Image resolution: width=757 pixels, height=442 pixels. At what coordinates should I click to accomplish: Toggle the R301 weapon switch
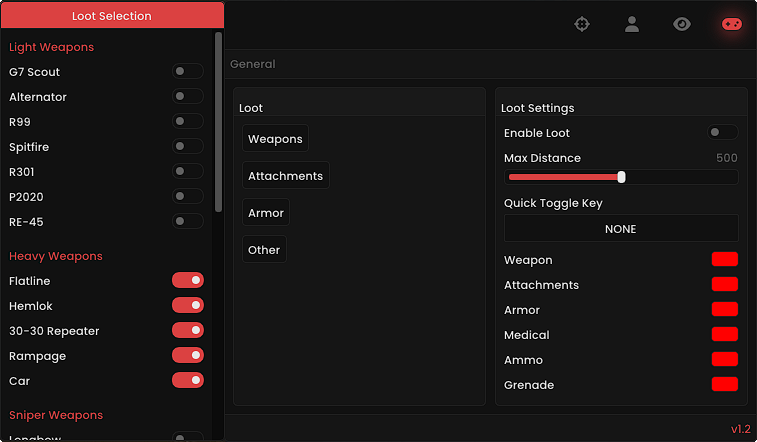pos(188,171)
